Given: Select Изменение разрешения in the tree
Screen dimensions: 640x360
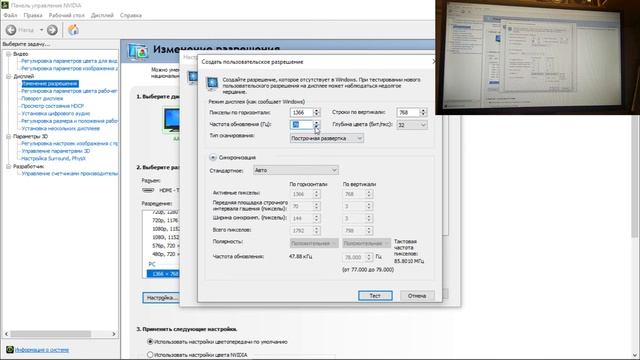Looking at the screenshot, I should (x=50, y=84).
